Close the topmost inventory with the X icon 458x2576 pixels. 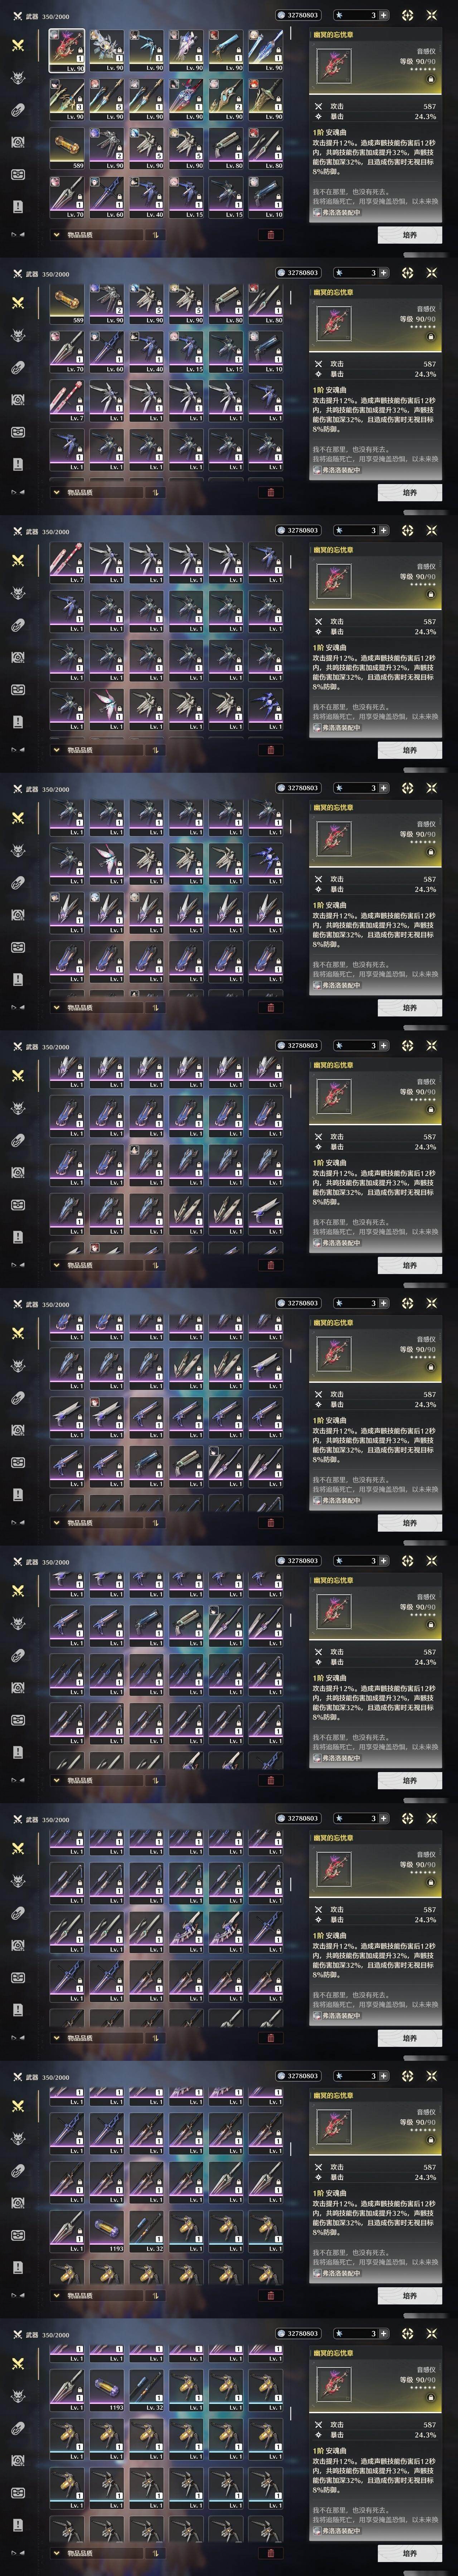[x=432, y=15]
